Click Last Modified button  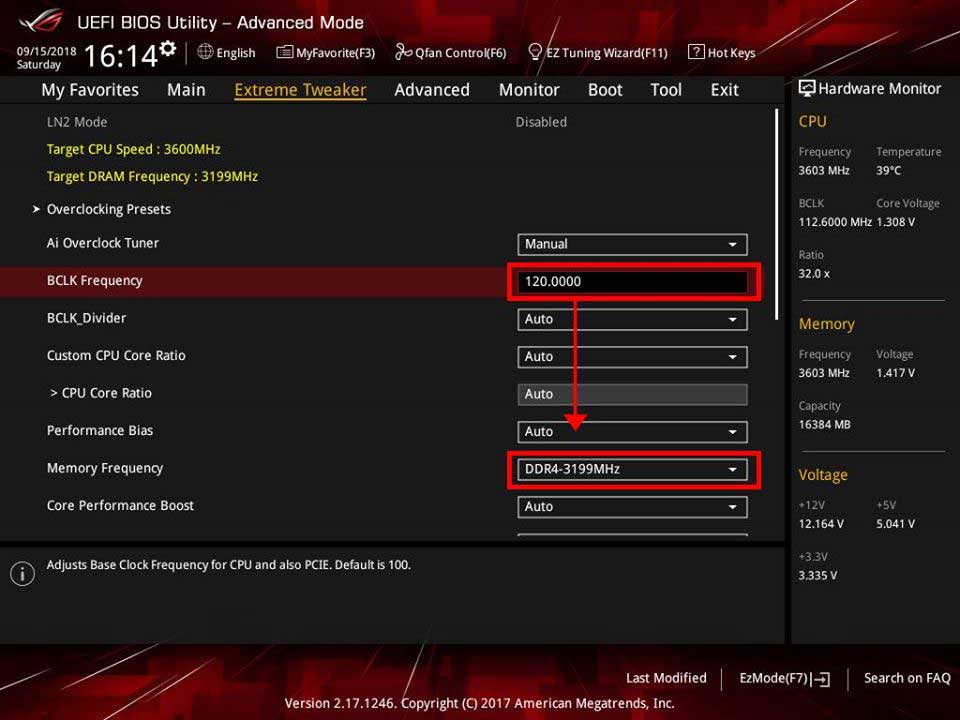(x=666, y=678)
